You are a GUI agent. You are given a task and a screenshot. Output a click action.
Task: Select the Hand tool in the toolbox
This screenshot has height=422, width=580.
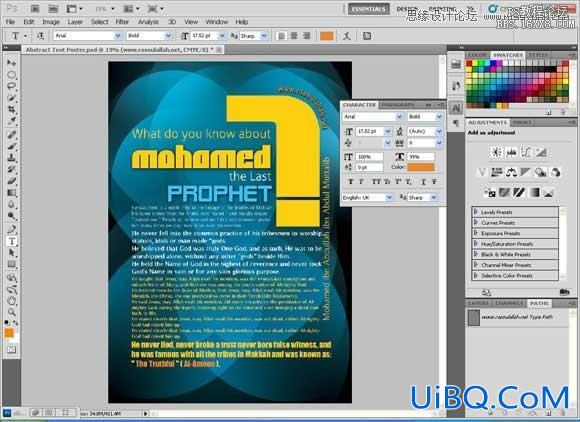click(11, 301)
